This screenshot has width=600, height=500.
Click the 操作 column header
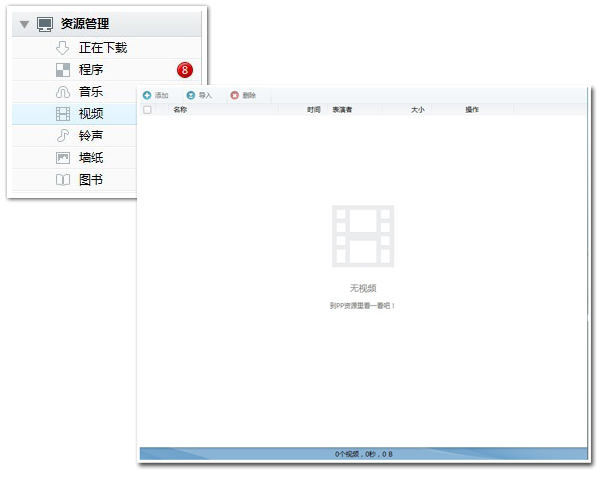[x=472, y=110]
